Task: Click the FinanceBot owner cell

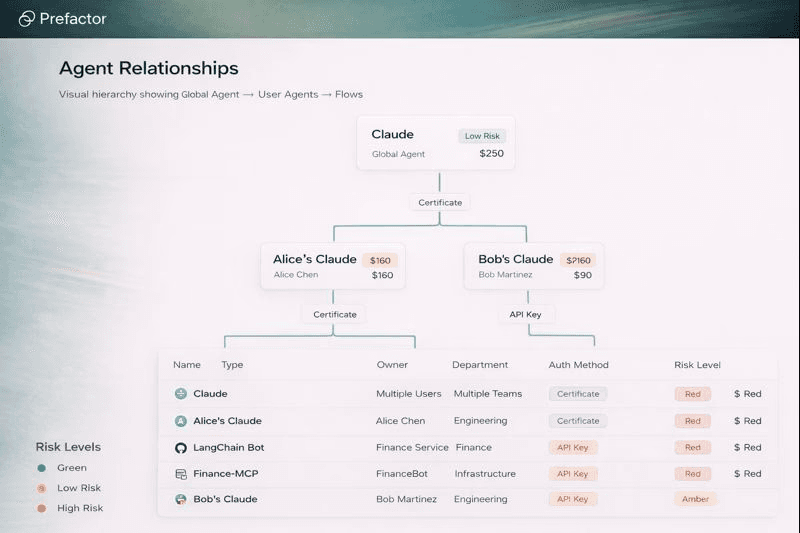Action: click(402, 474)
